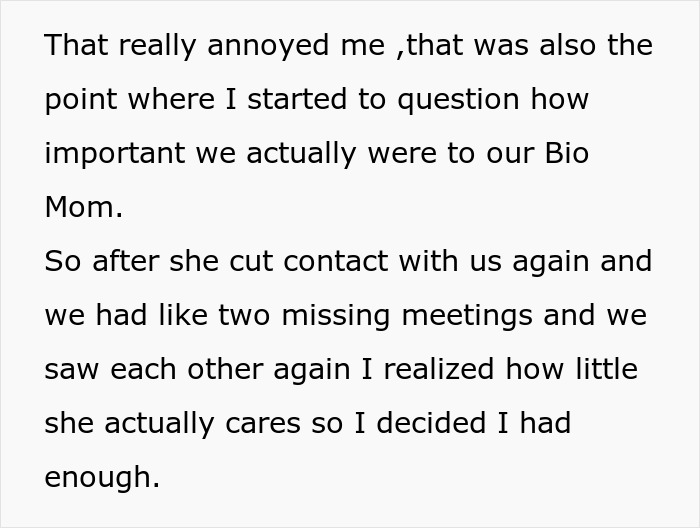Click the word "cares"
The image size is (700, 528).
[262, 424]
